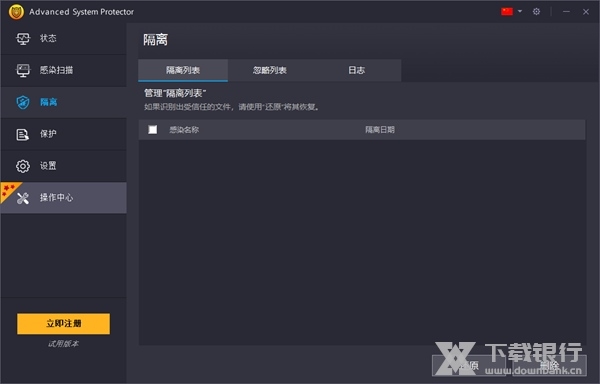600x384 pixels.
Task: Go to the 感染扫描 sidebar item
Action: pyautogui.click(x=64, y=70)
